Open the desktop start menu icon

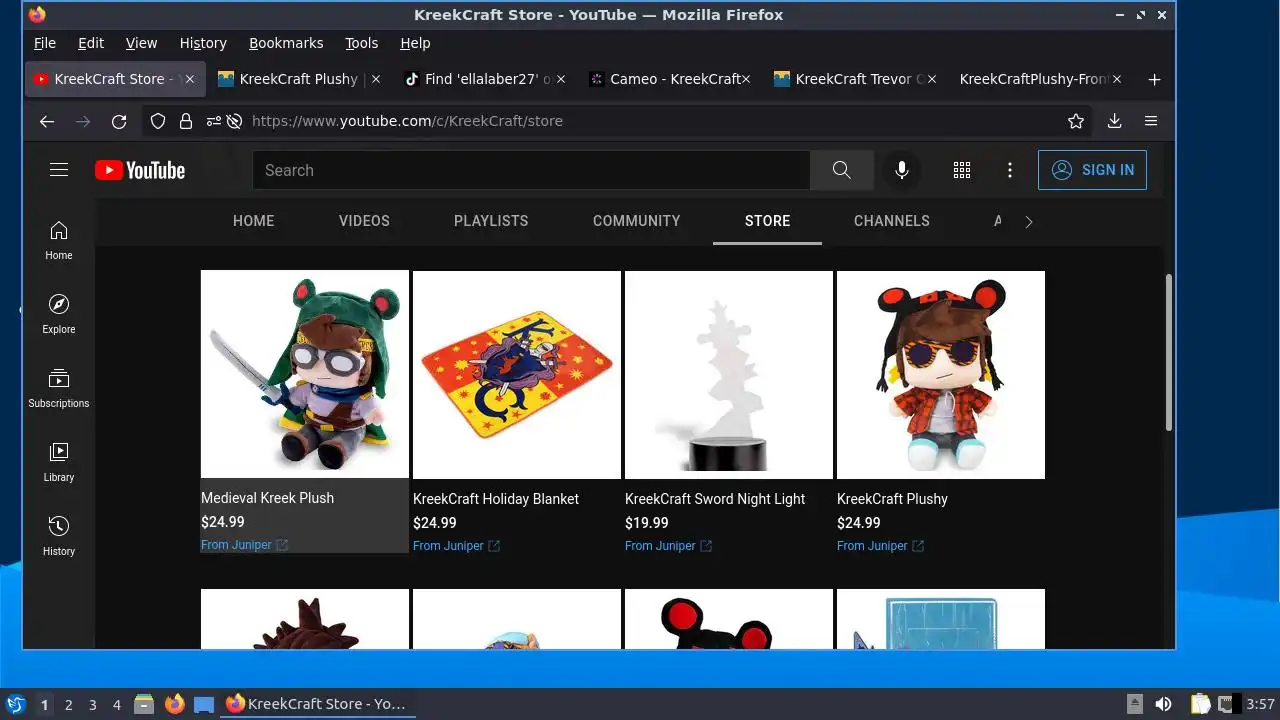coord(15,704)
